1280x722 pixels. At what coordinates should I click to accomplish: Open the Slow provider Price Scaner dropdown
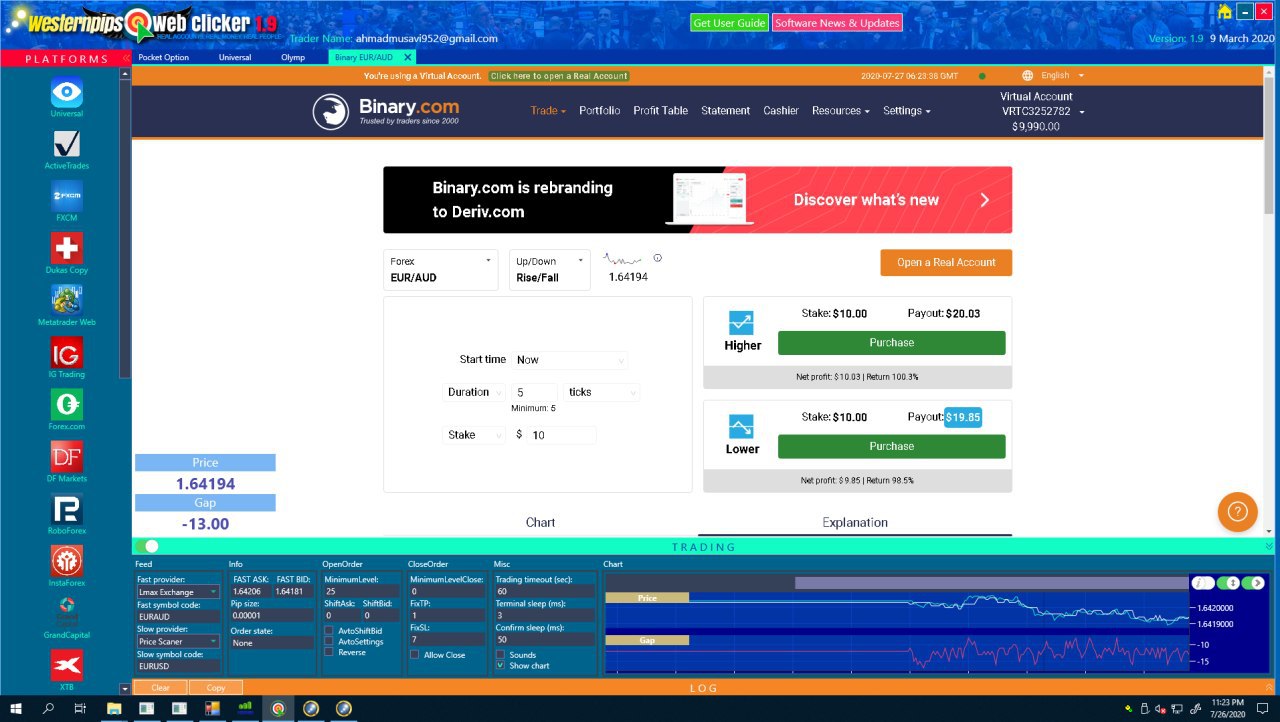pyautogui.click(x=178, y=641)
